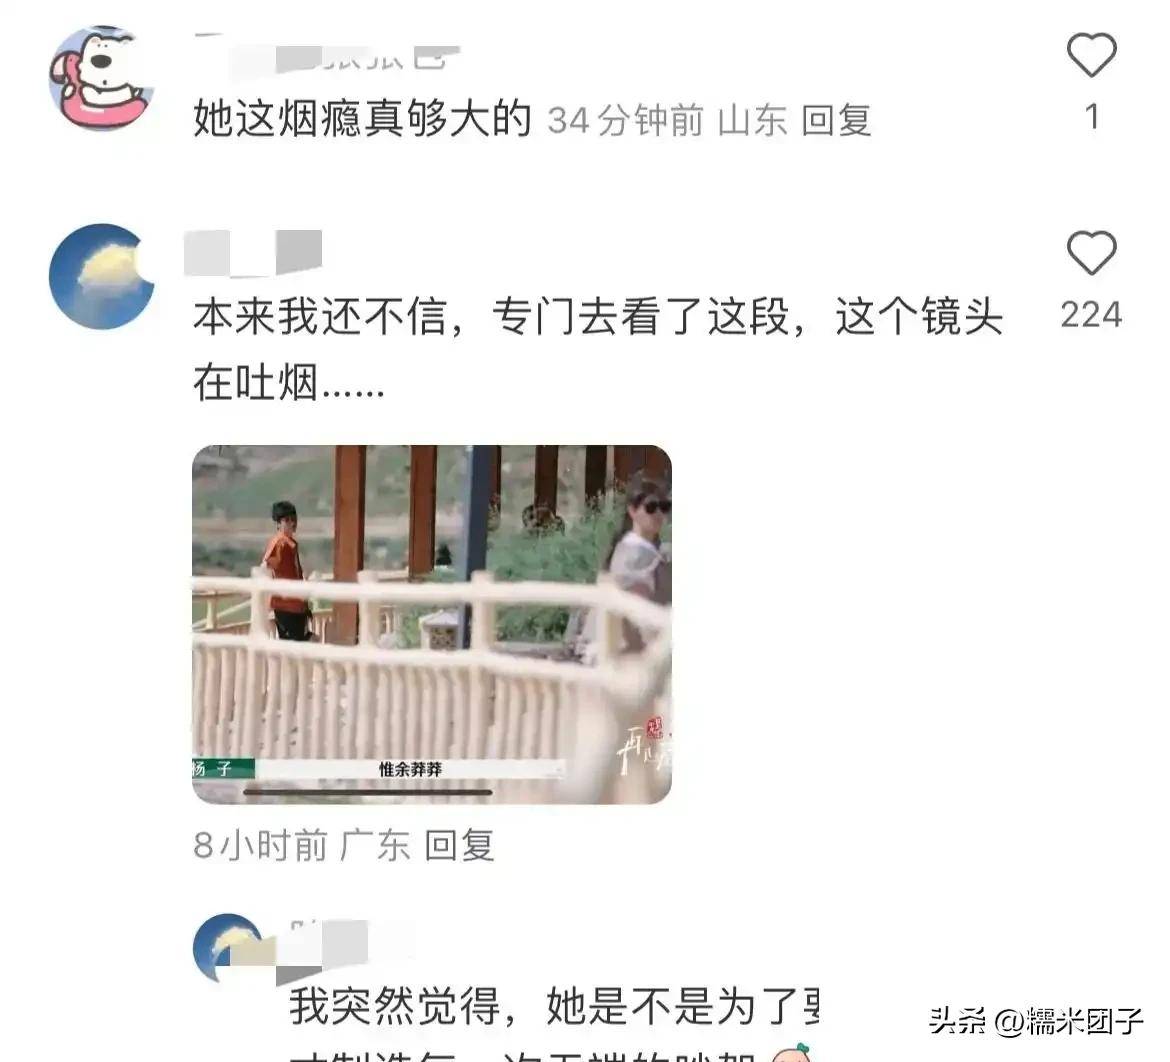The height and width of the screenshot is (1062, 1170).
Task: Open the polar bear avatar profile
Action: pos(101,78)
